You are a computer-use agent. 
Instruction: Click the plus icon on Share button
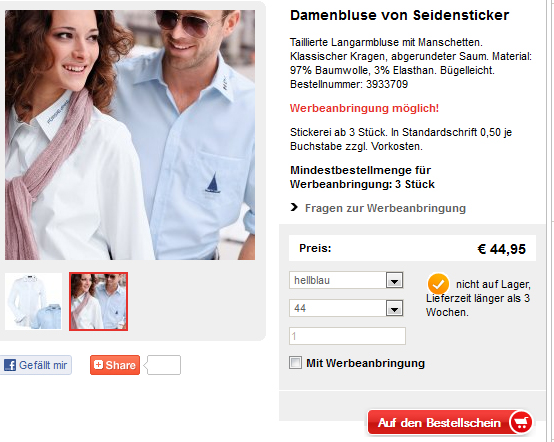[x=99, y=365]
